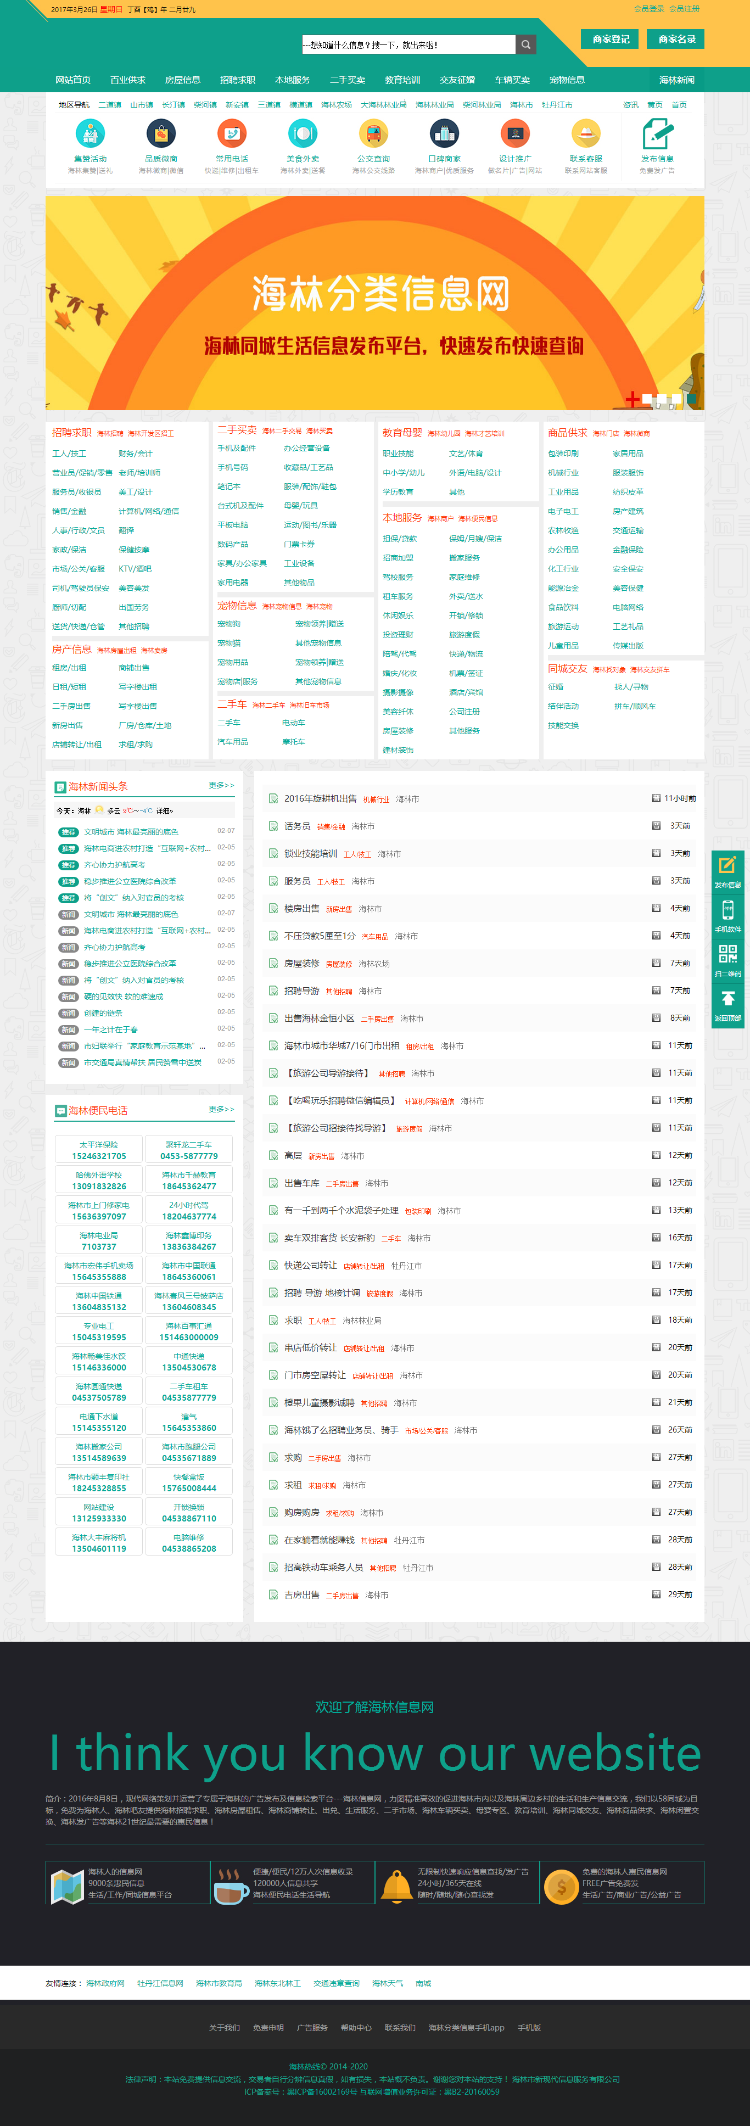Open the 锁业技能培训 listing

coord(311,854)
